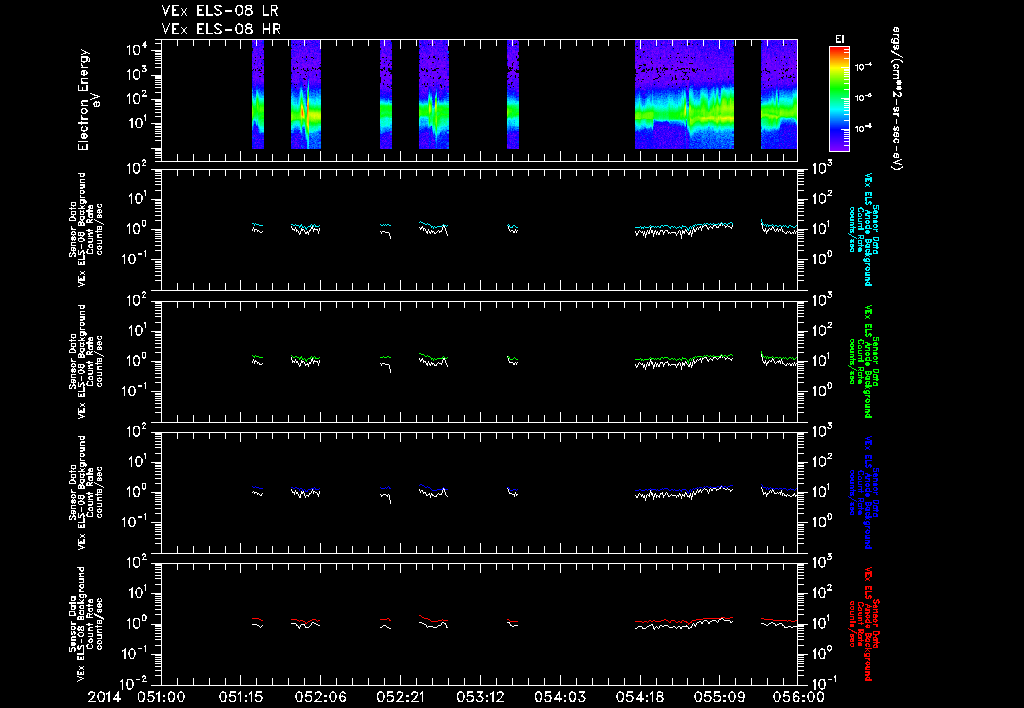
Task: Click the 10^-1 right-axis label of red panel
Action: [824, 683]
